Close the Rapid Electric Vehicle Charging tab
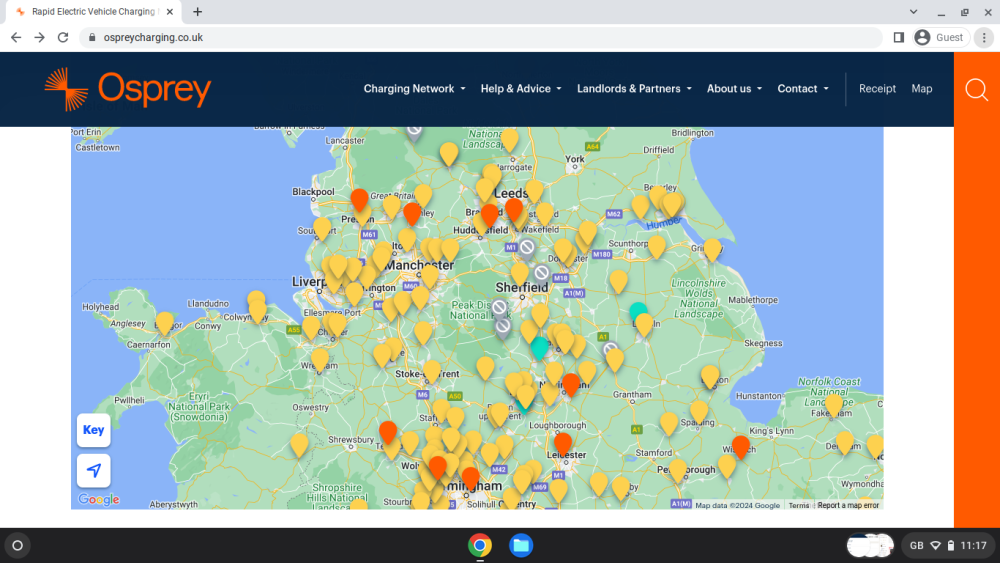This screenshot has width=1000, height=563. 170,11
